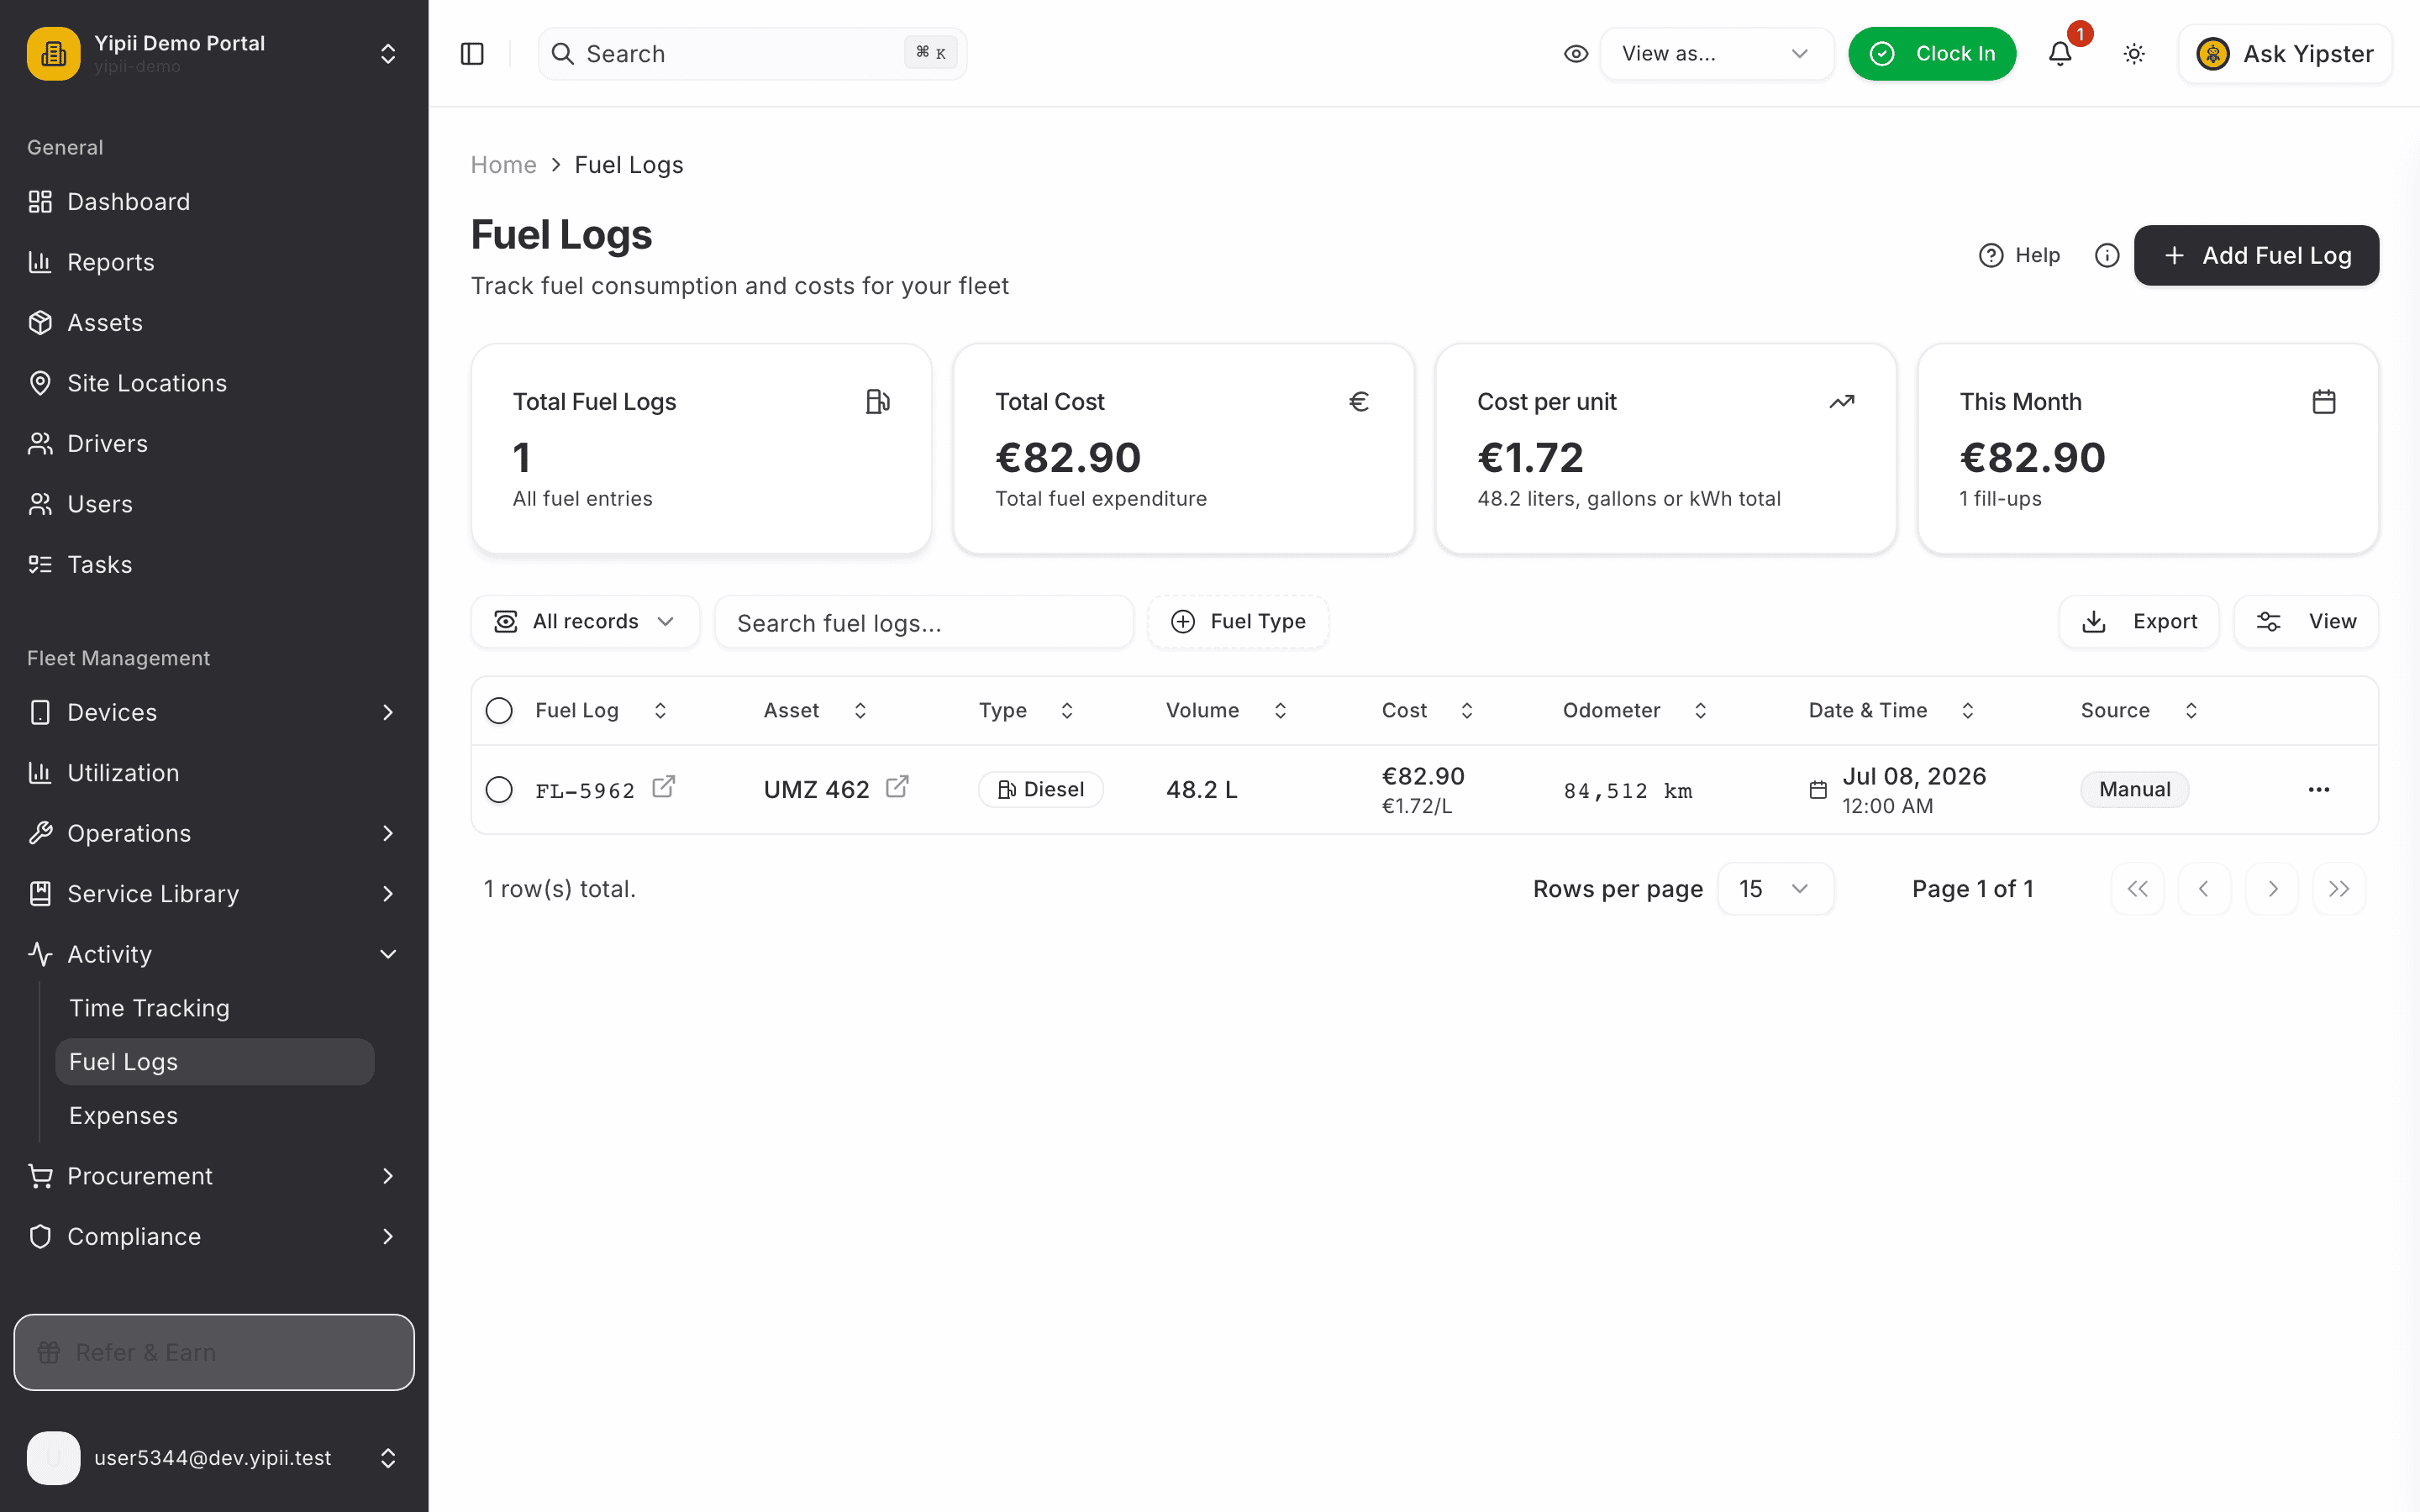This screenshot has width=2420, height=1512.
Task: Click the top Search bar
Action: [752, 54]
